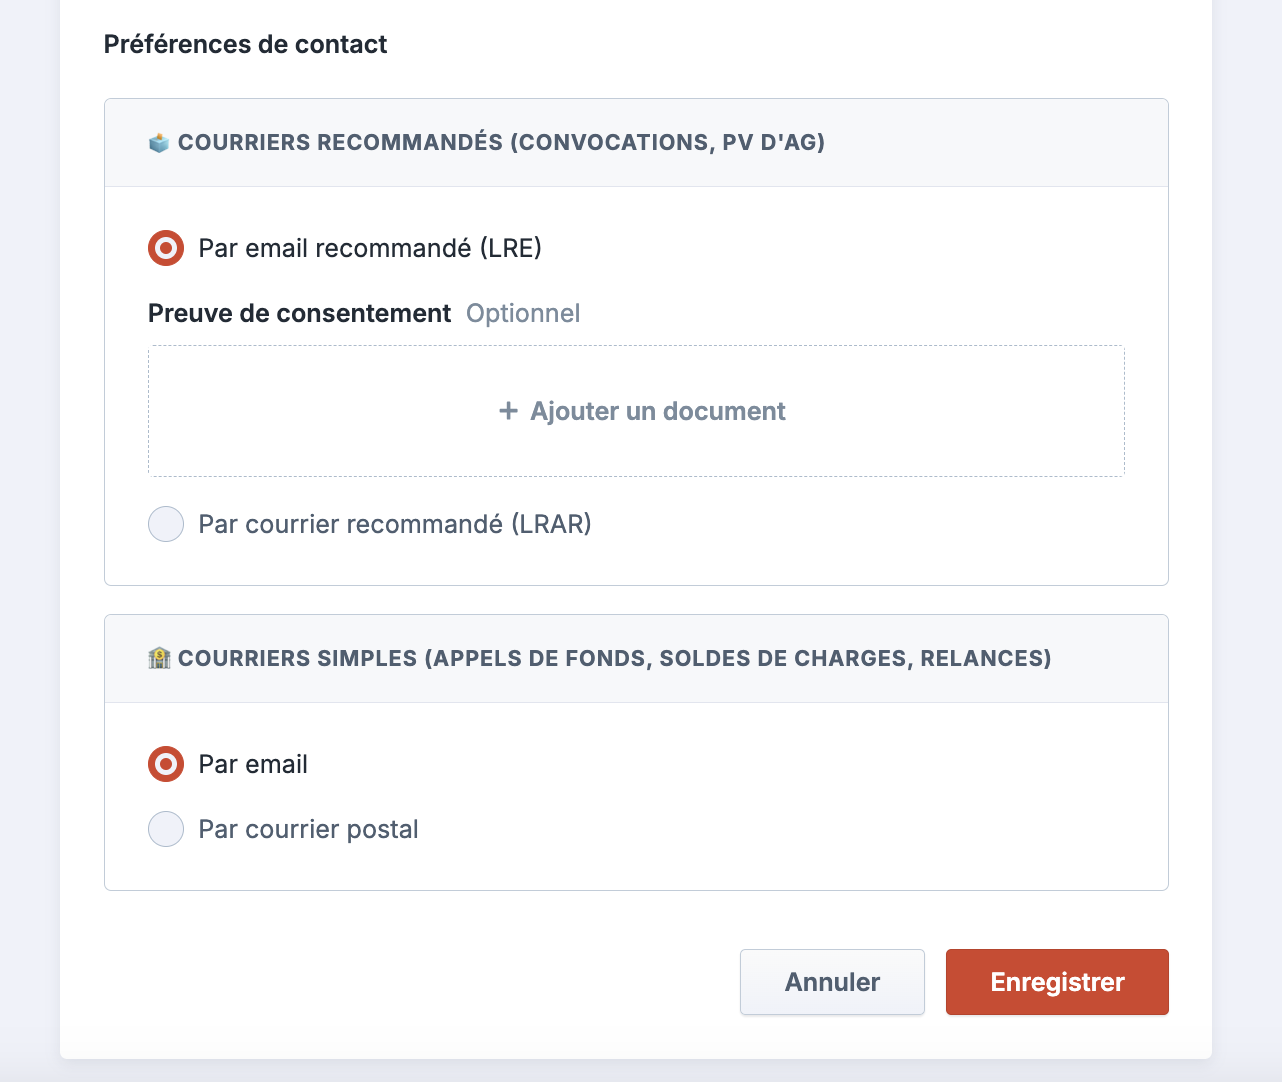
Task: Click the 'Par courrier postal' label text
Action: 308,829
